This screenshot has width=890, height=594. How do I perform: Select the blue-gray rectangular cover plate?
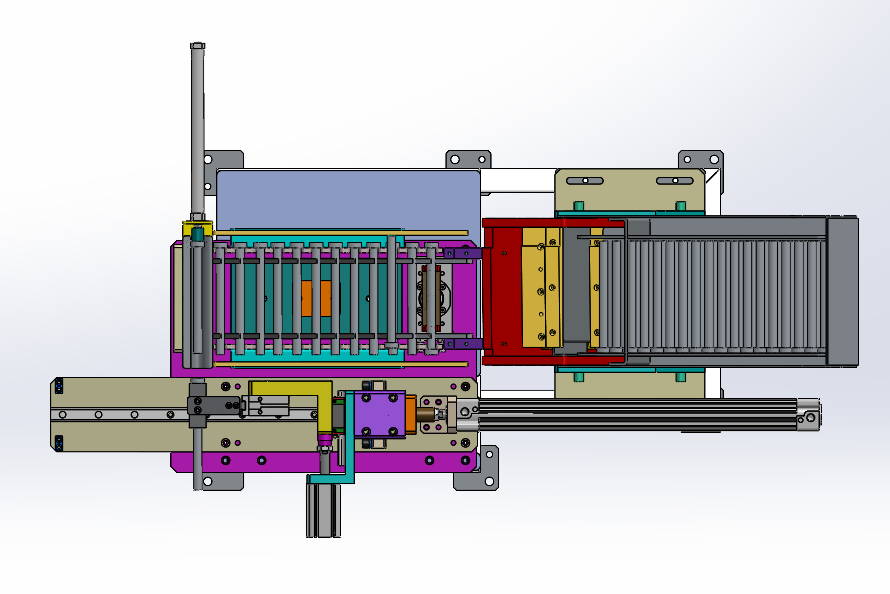(348, 199)
